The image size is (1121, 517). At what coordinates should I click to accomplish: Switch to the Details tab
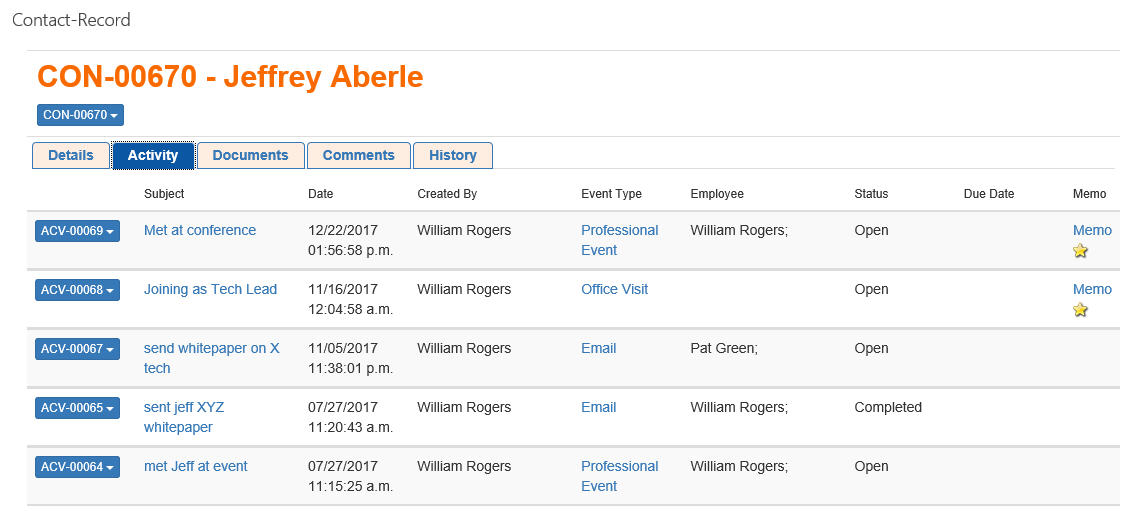[x=71, y=155]
